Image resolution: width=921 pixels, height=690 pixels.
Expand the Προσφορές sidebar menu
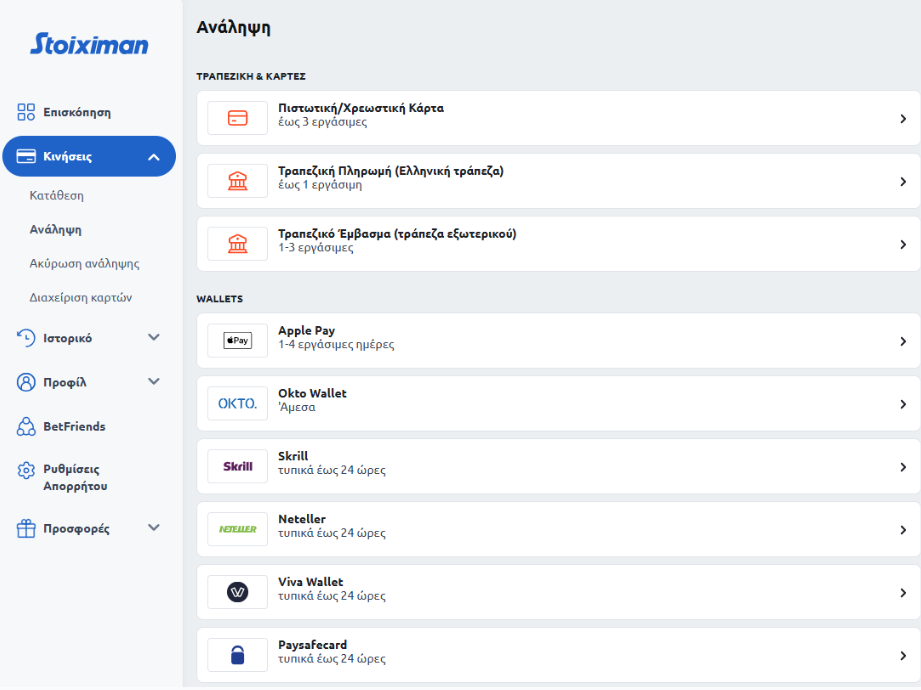[x=153, y=528]
